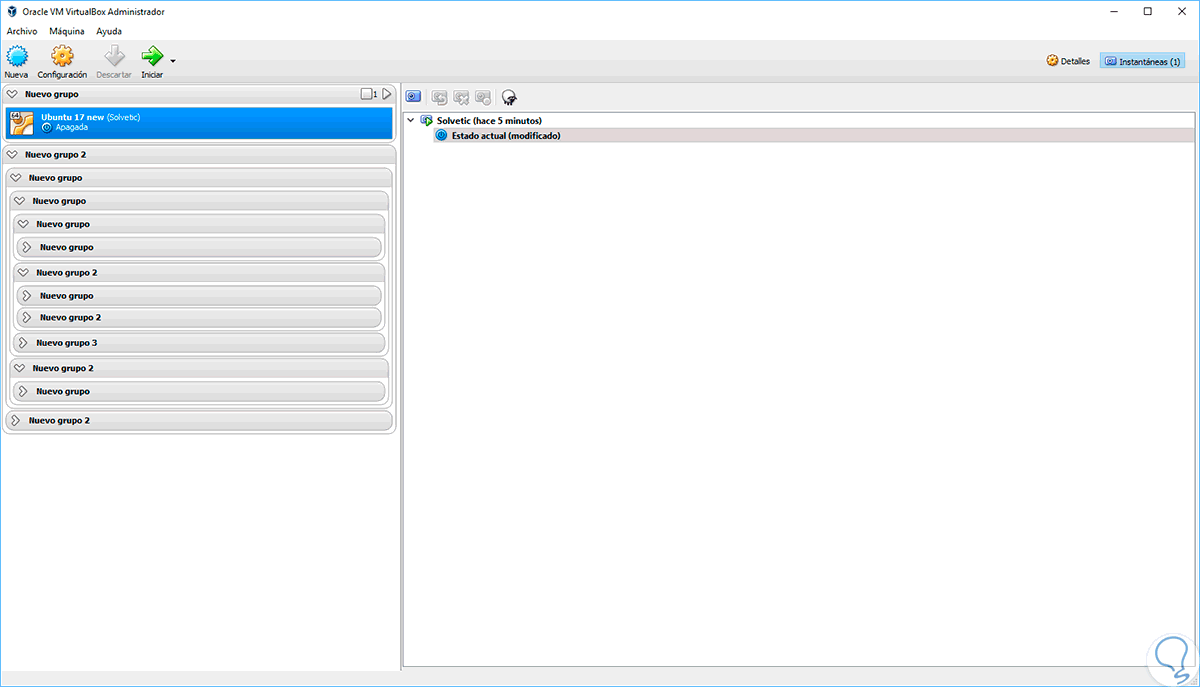Click the Nueva label under the toolbar icon
Screen dimensions: 1200x687
(x=16, y=75)
